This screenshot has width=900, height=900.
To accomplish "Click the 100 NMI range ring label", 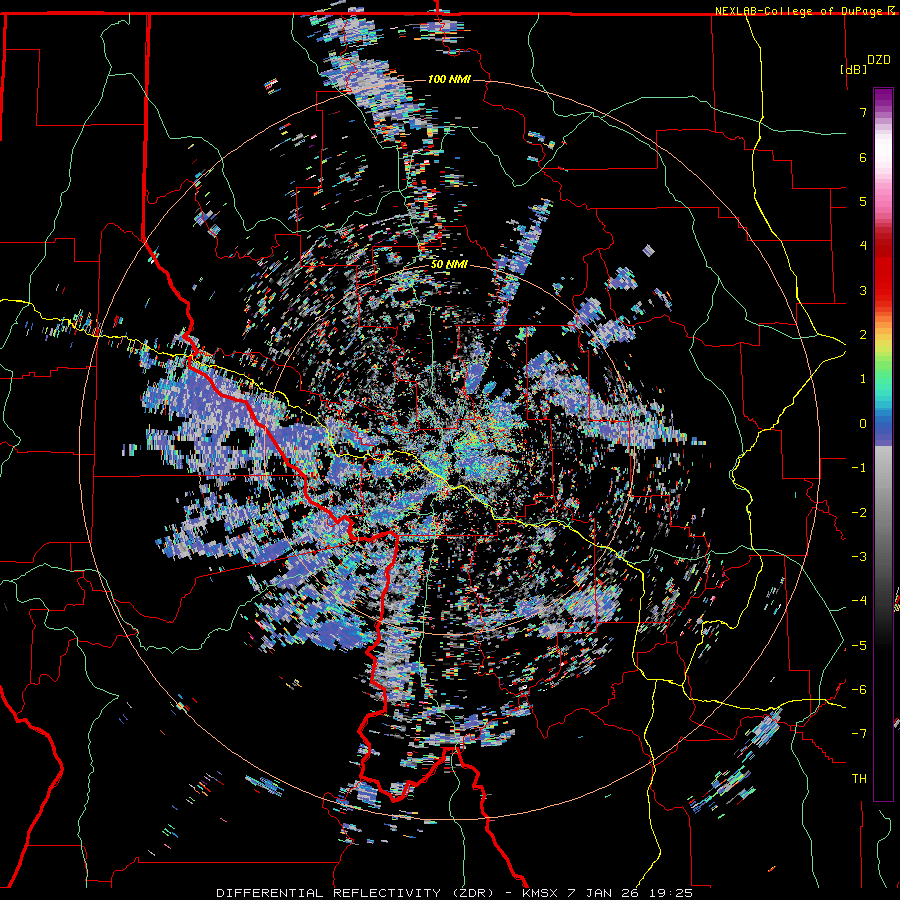I will (x=449, y=79).
